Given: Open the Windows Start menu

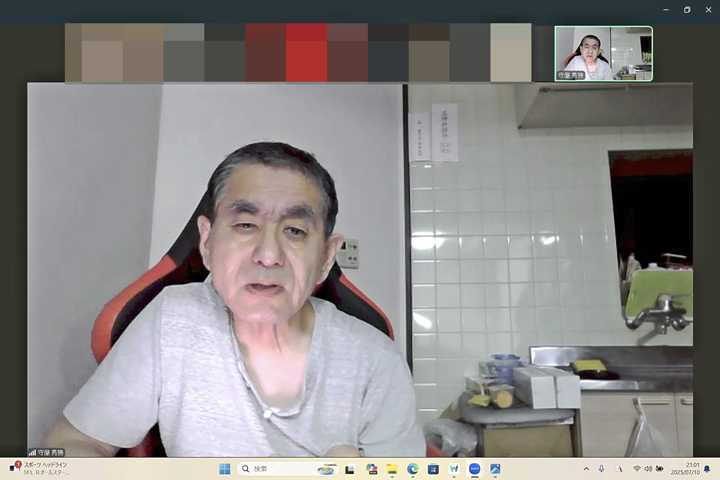Looking at the screenshot, I should pos(224,468).
